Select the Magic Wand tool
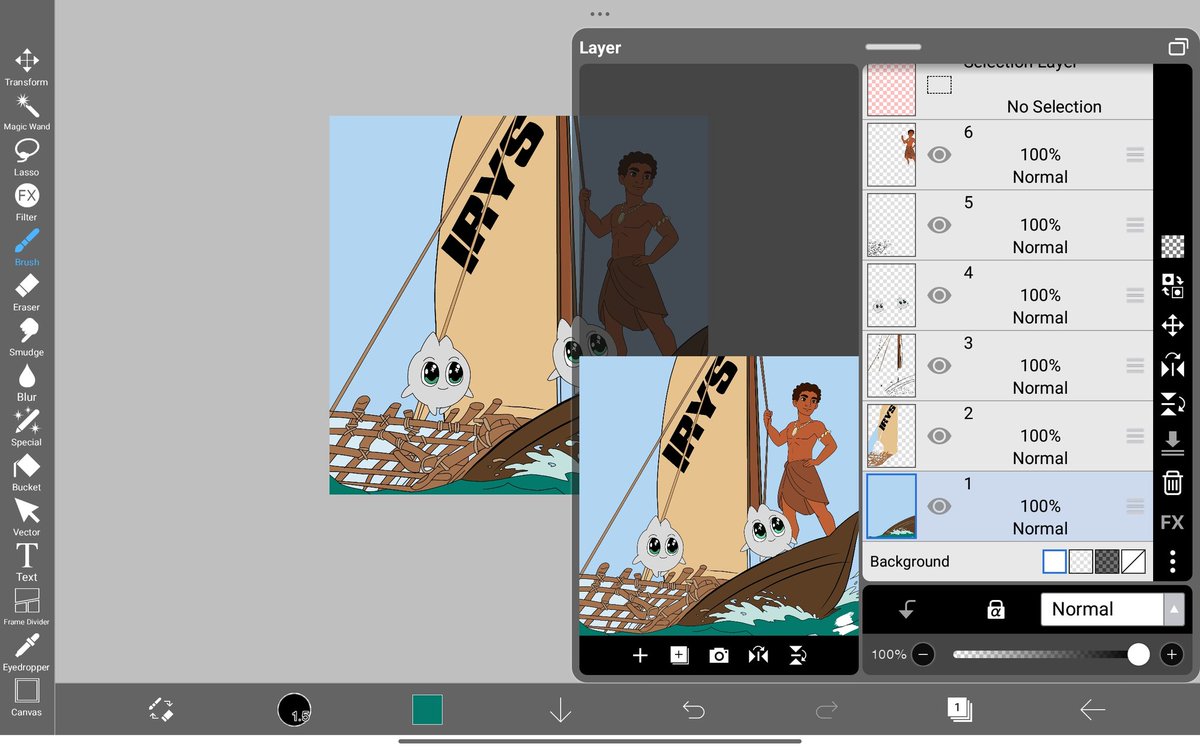 27,112
